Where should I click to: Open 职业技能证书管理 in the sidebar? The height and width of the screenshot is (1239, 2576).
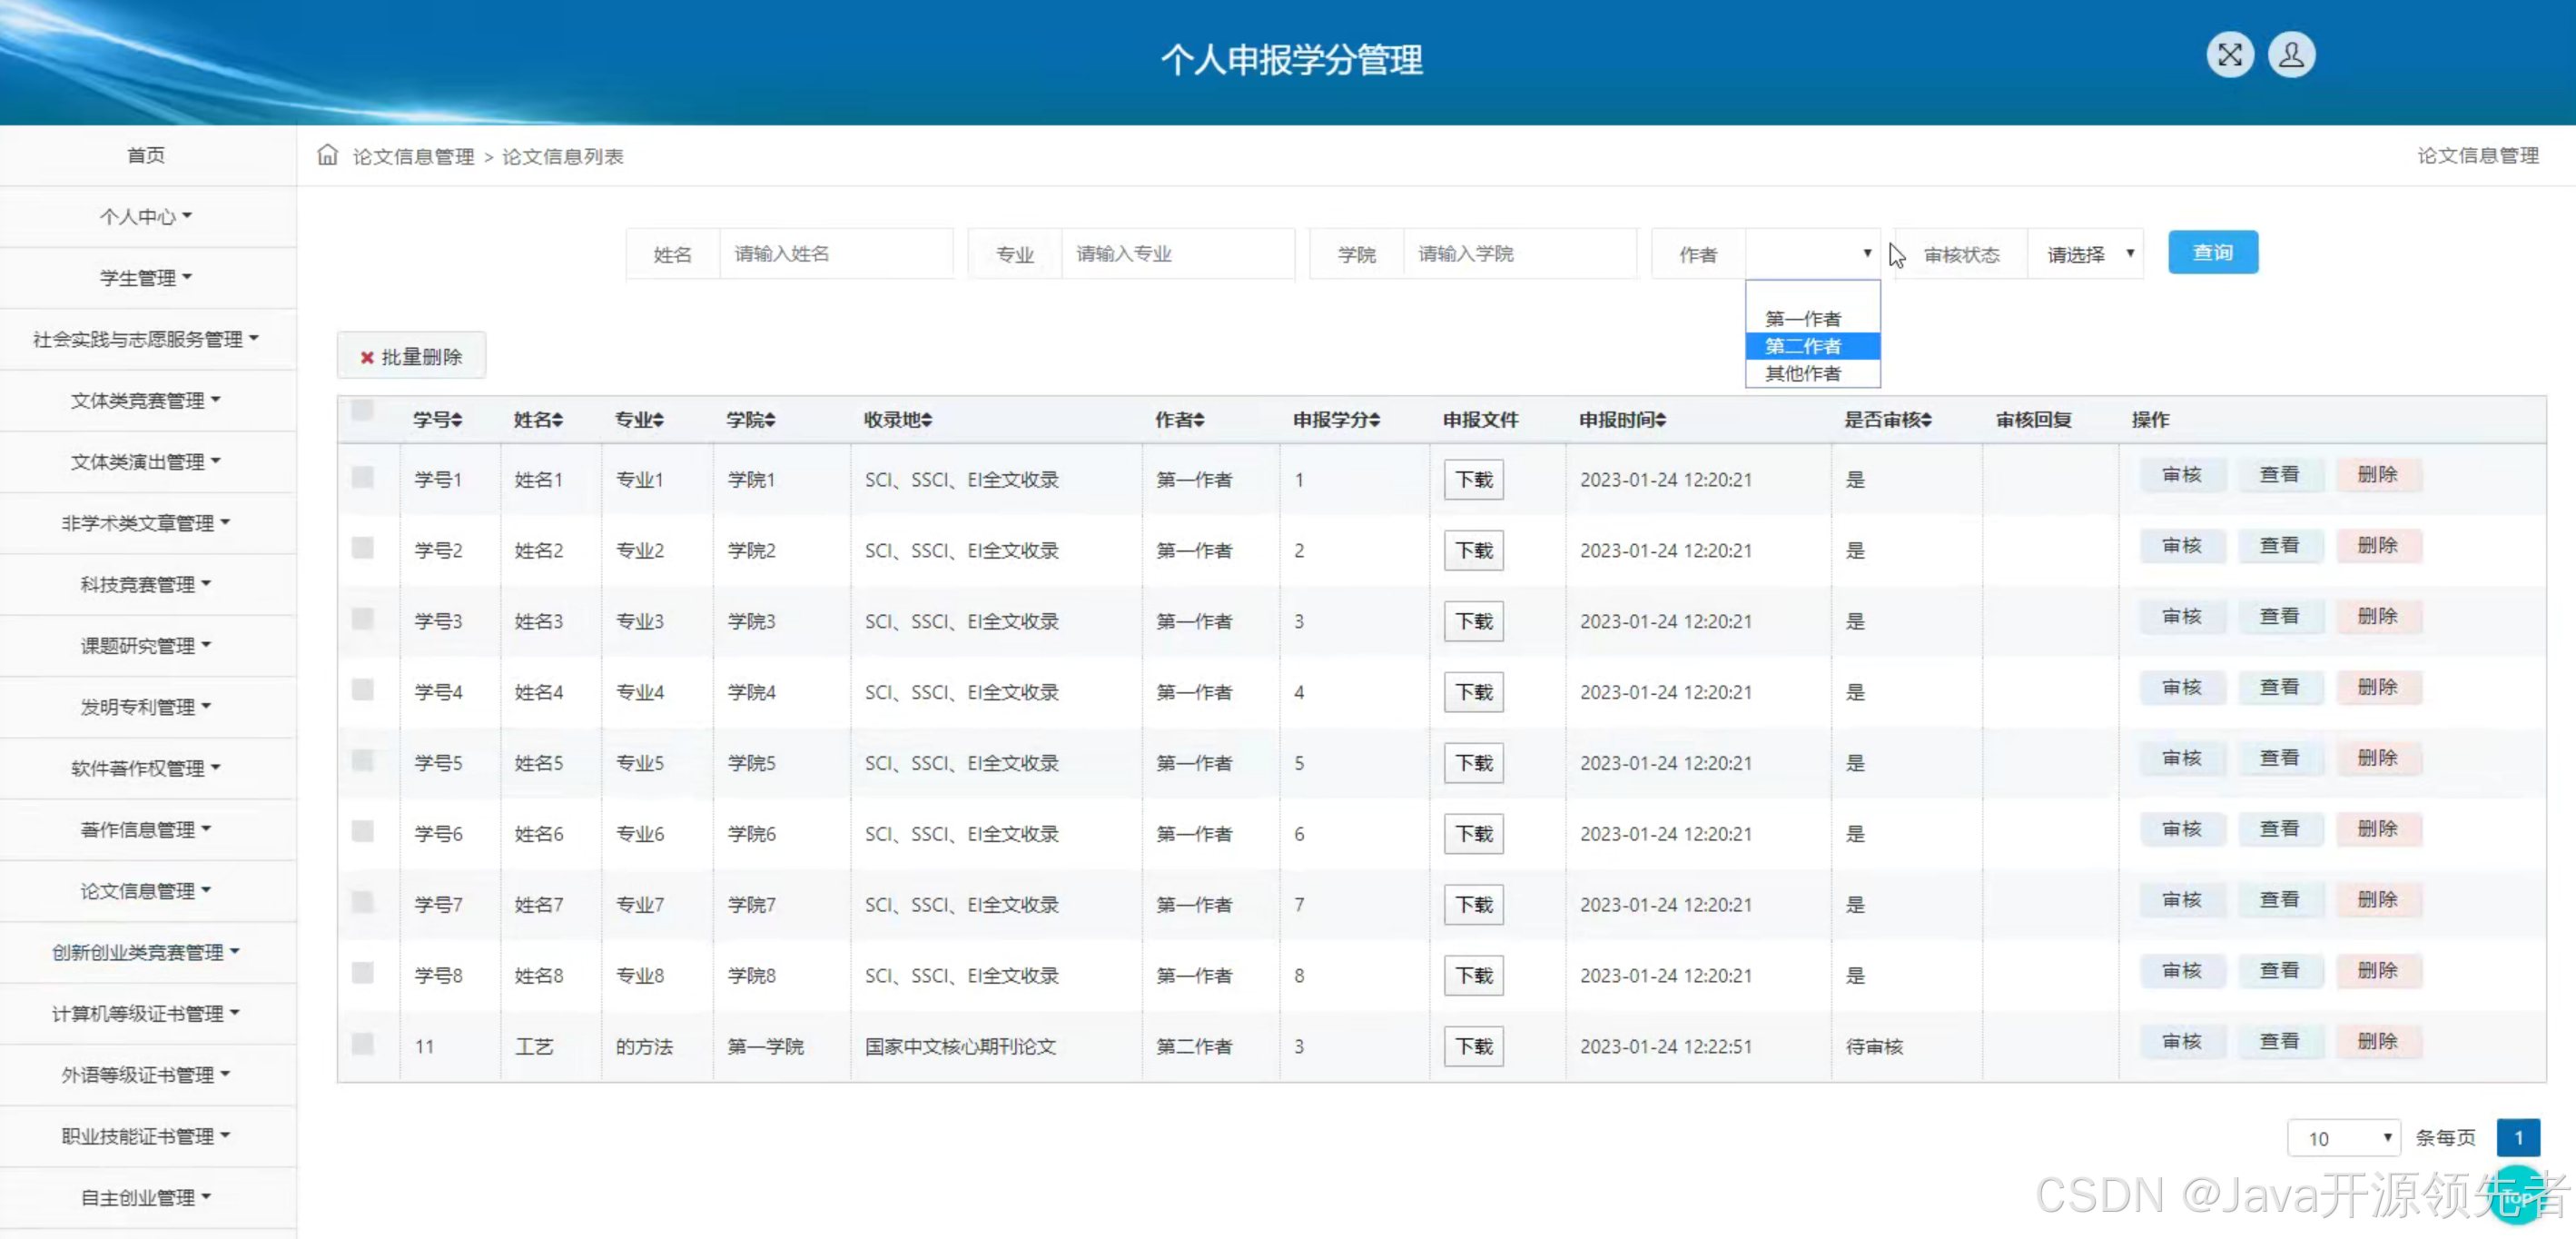[146, 1136]
